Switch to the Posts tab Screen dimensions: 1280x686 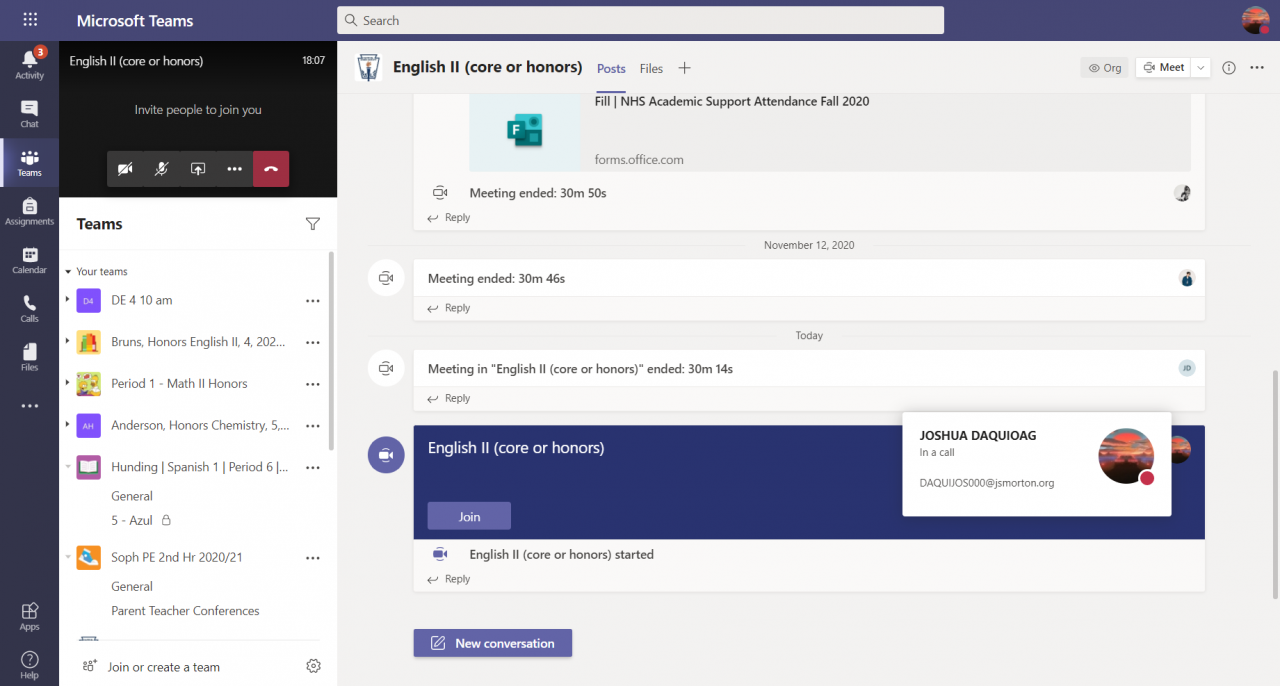(x=611, y=68)
